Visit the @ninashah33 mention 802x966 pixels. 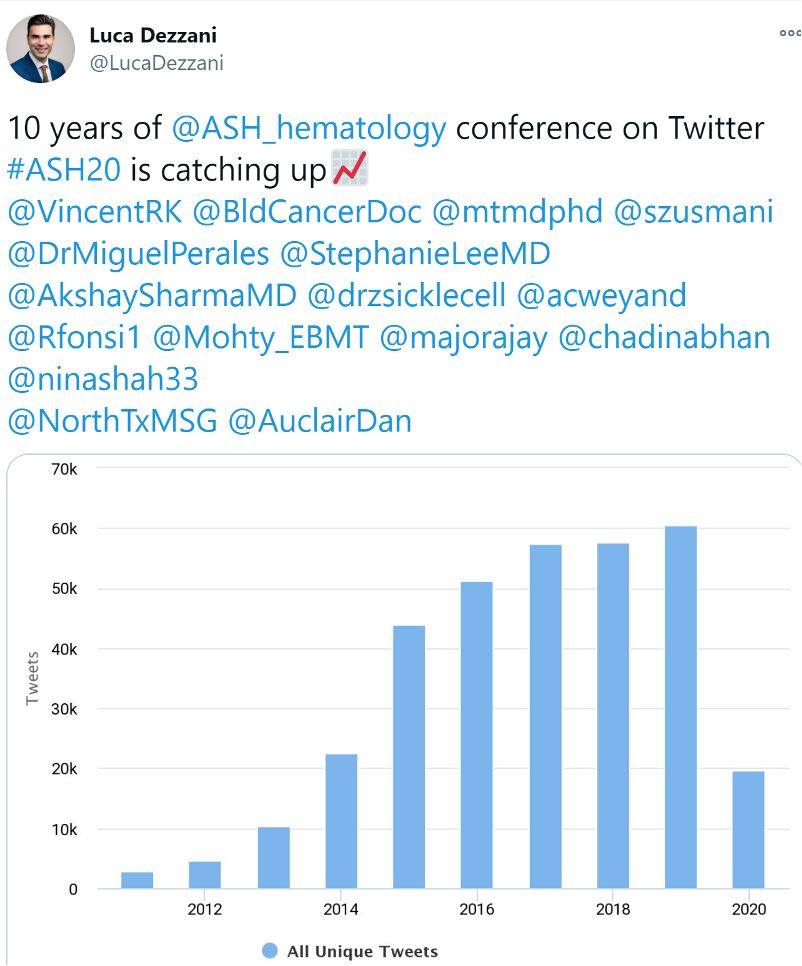coord(103,379)
